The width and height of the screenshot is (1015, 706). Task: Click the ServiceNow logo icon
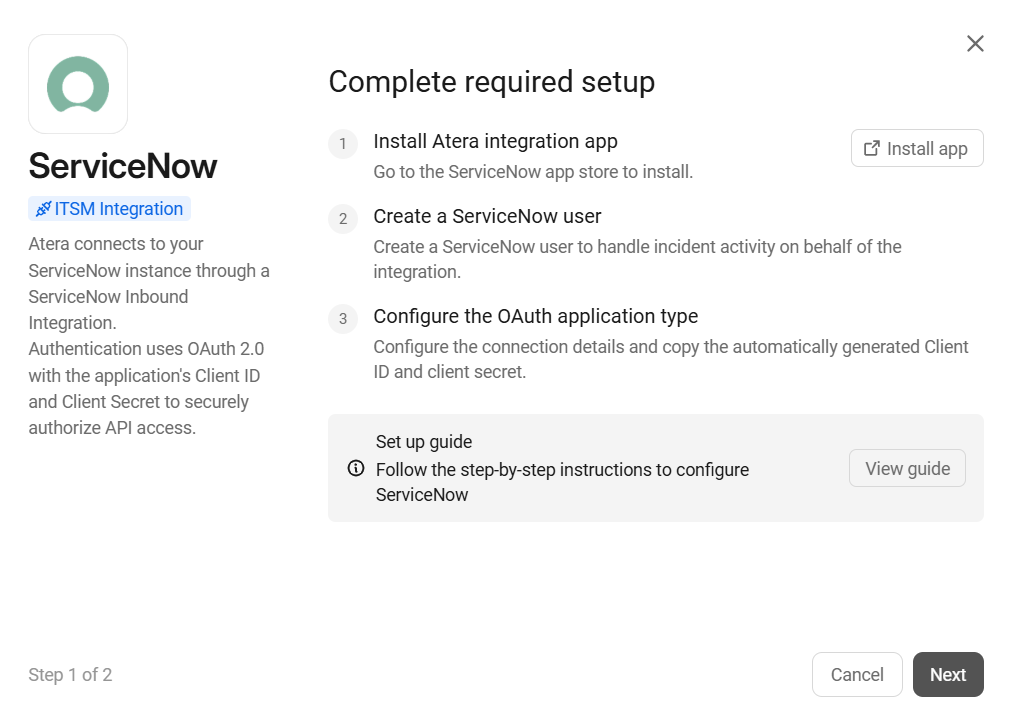(78, 84)
